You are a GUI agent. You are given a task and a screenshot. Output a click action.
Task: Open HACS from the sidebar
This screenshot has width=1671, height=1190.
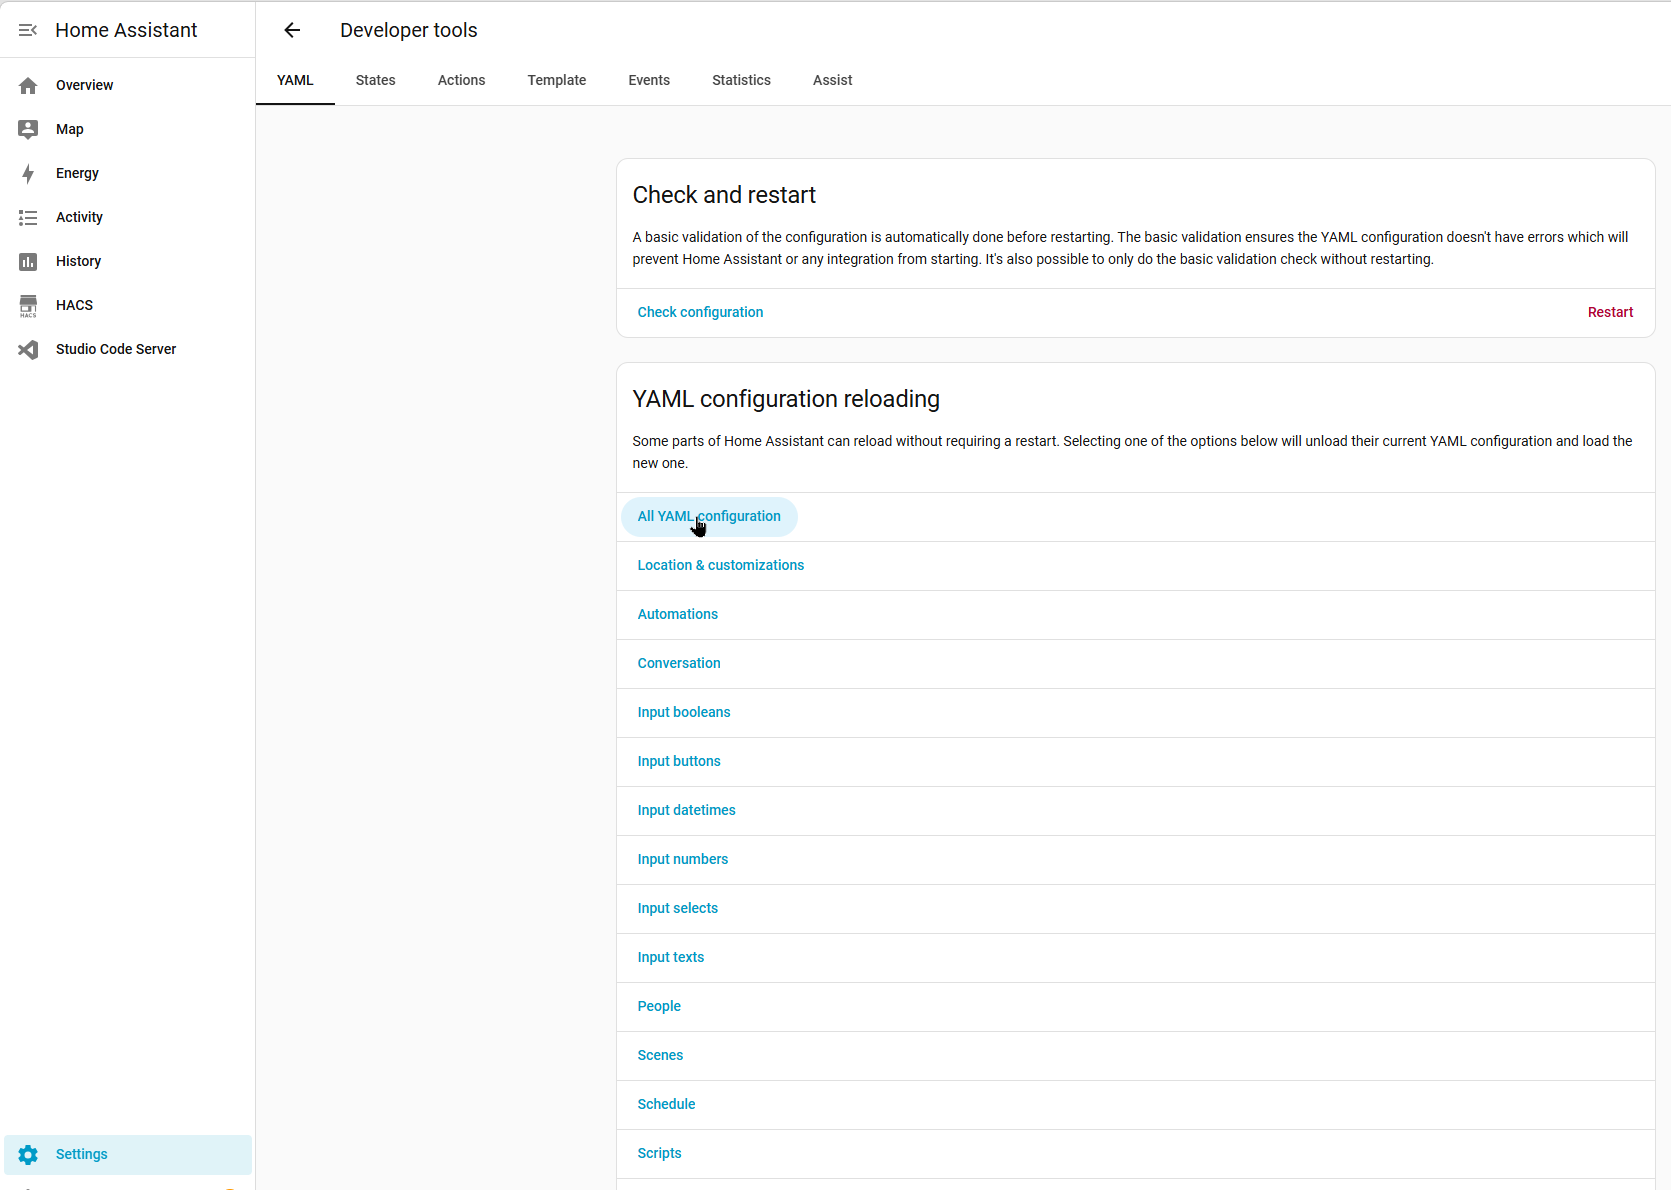click(128, 305)
